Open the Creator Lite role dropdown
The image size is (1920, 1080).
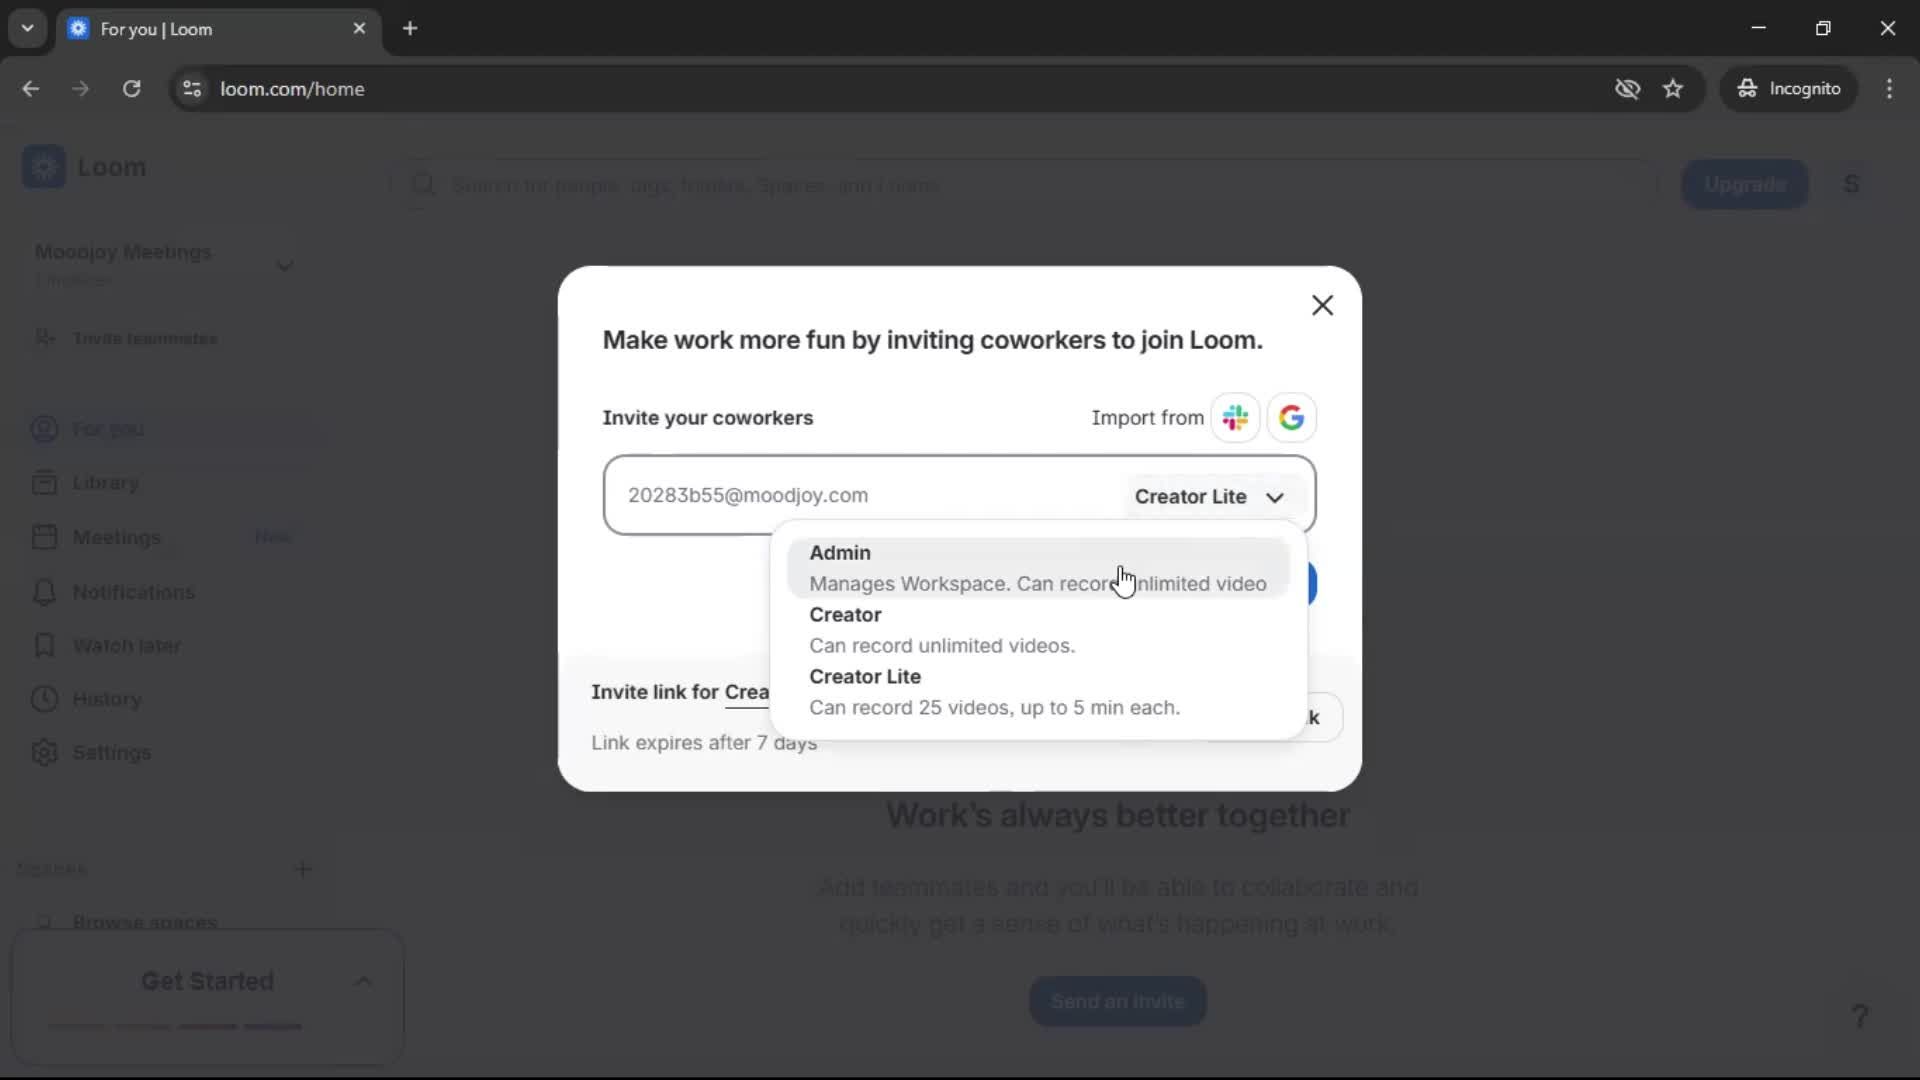coord(1211,497)
